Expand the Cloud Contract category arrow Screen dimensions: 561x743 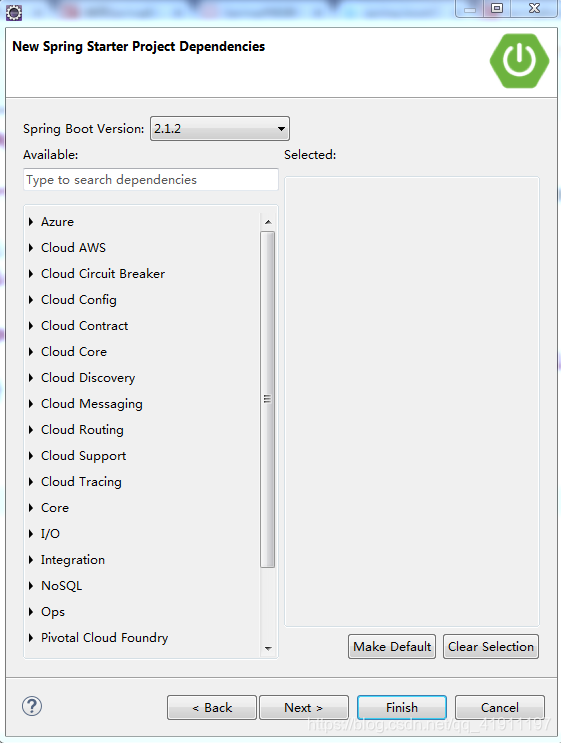point(31,326)
